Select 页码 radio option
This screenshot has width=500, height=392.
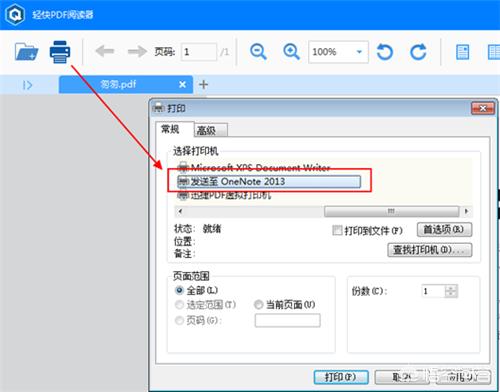tap(179, 320)
